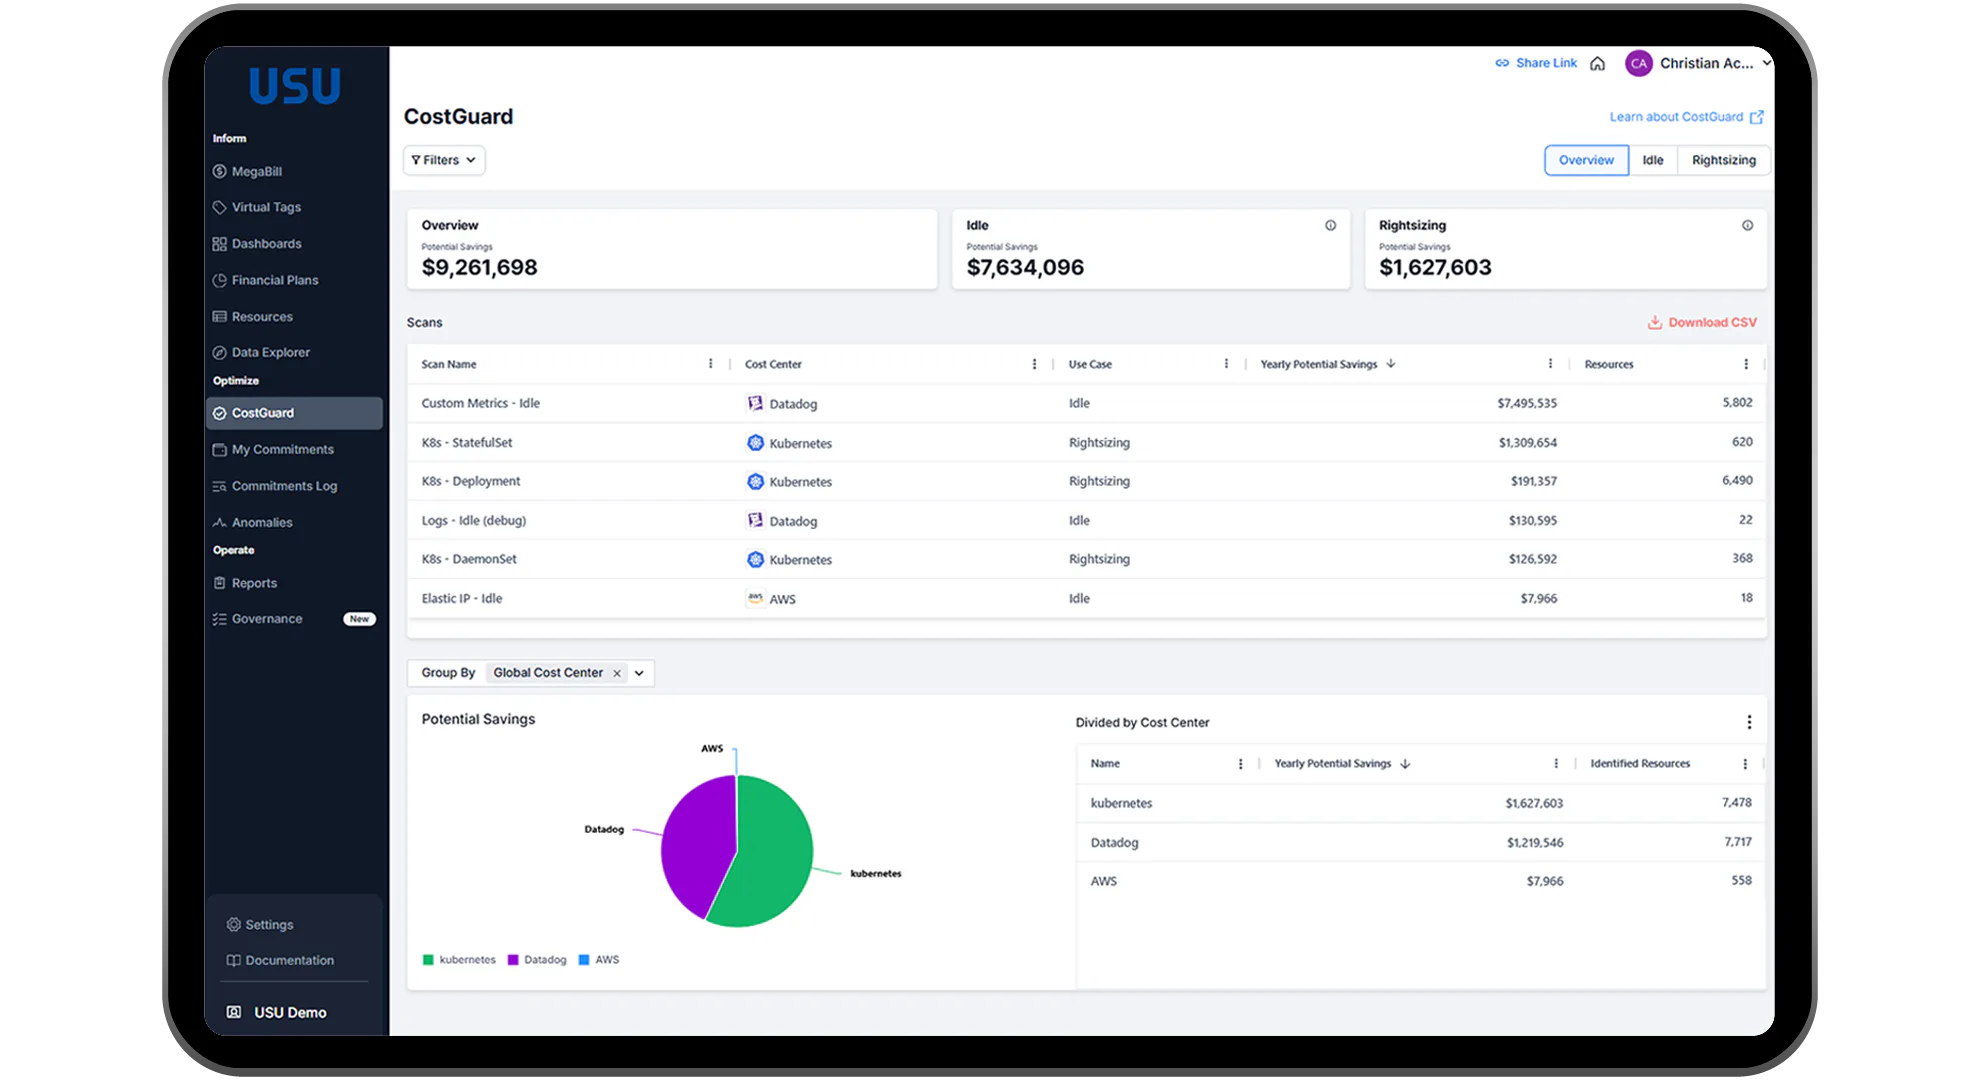
Task: Switch to the Idle tab
Action: [1652, 160]
